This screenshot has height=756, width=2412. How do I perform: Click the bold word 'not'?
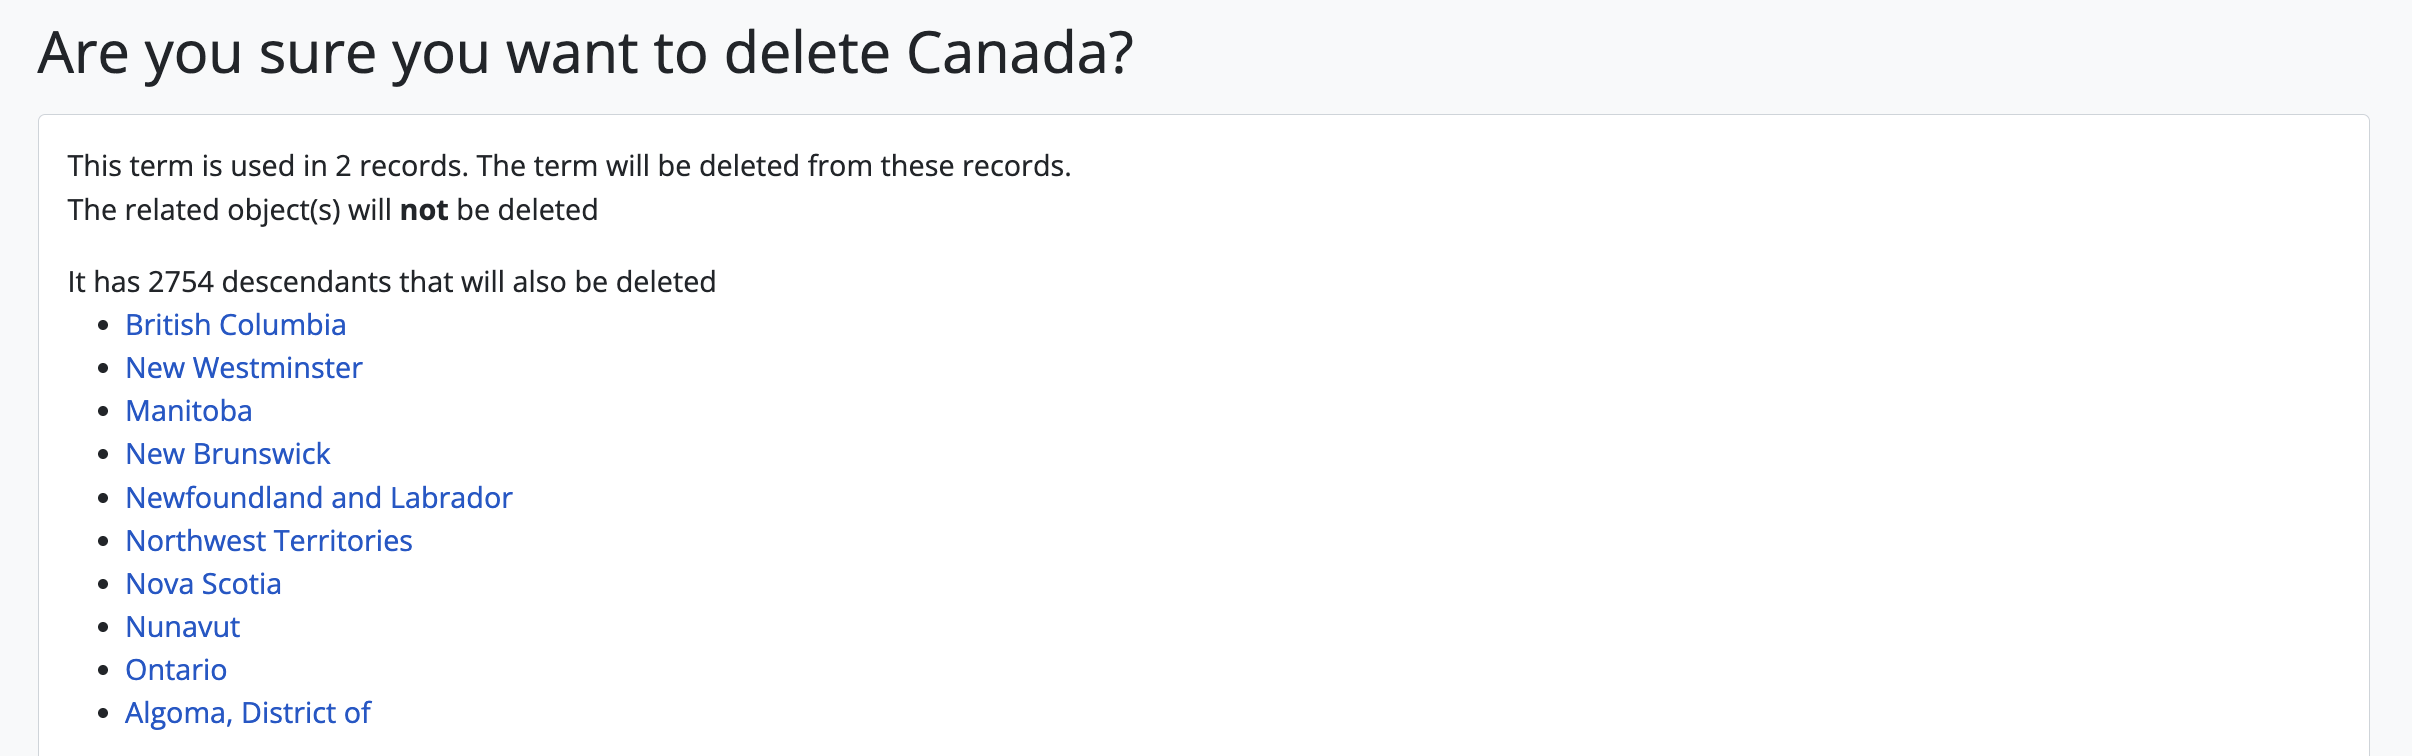423,210
